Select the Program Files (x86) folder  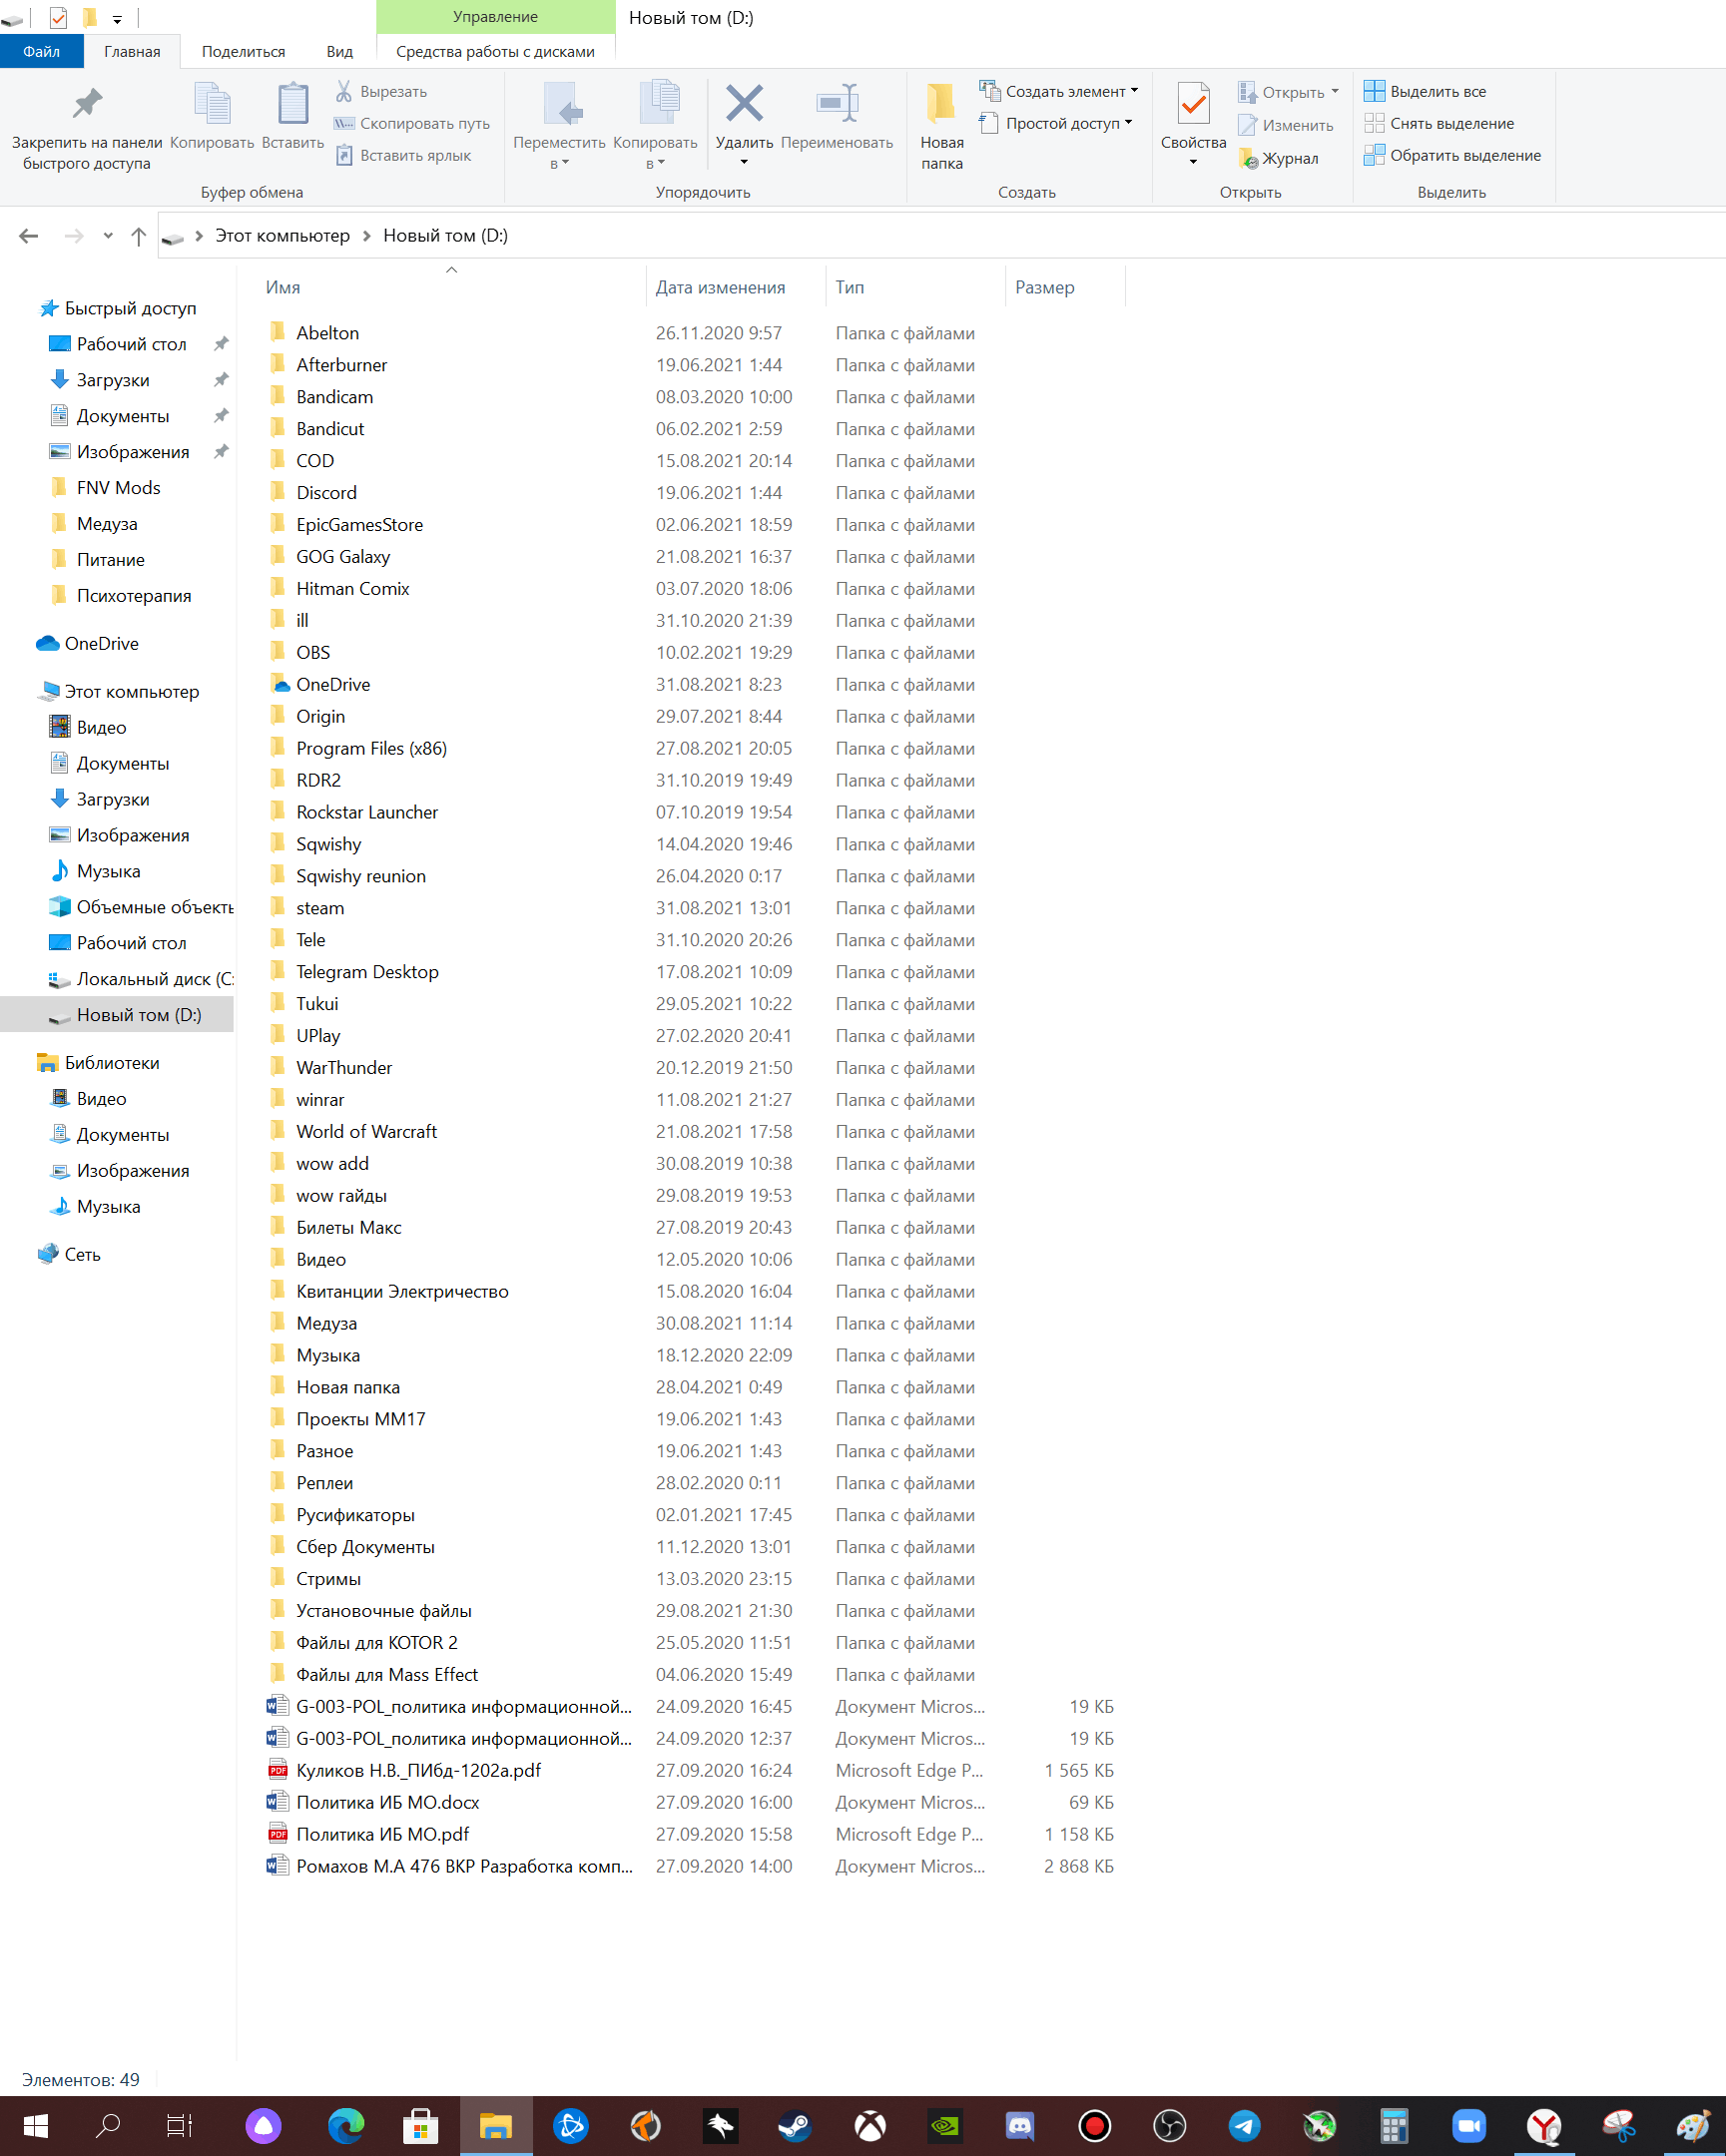371,748
